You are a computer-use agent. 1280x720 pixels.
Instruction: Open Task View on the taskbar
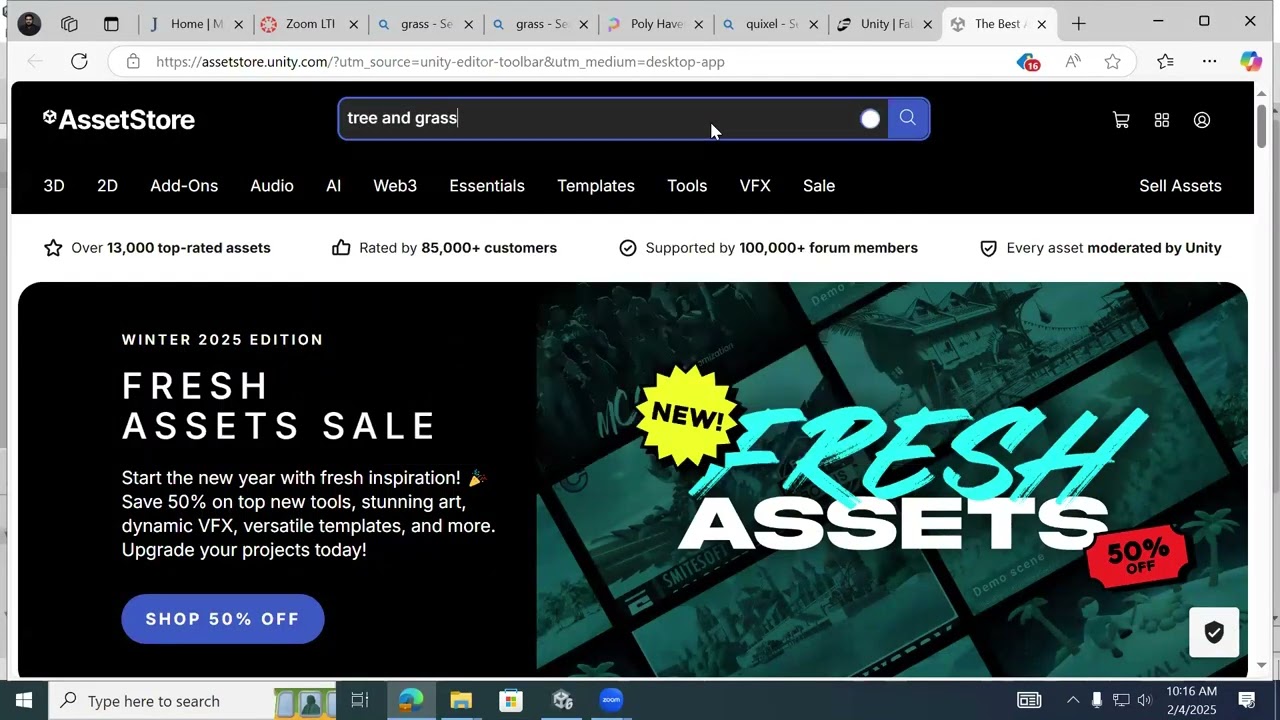coord(360,701)
